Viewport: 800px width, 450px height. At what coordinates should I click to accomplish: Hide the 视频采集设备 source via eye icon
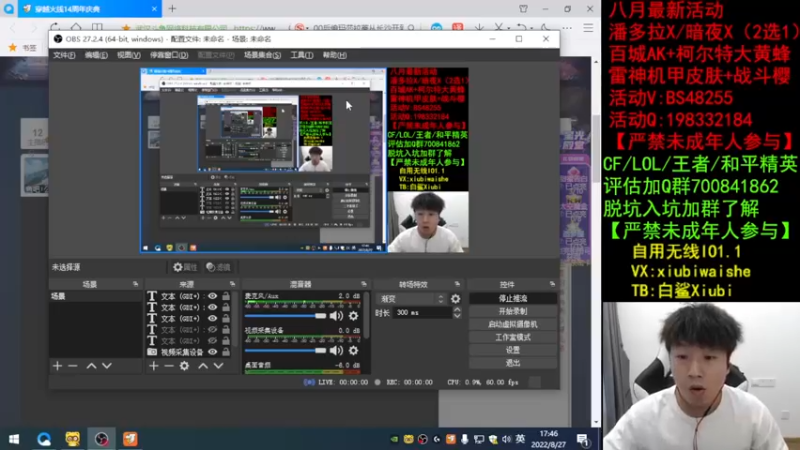click(212, 352)
